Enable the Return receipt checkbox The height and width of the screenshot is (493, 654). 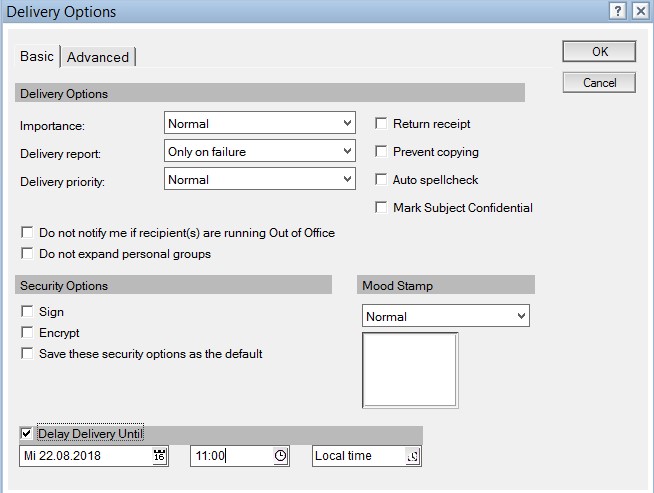pyautogui.click(x=381, y=124)
